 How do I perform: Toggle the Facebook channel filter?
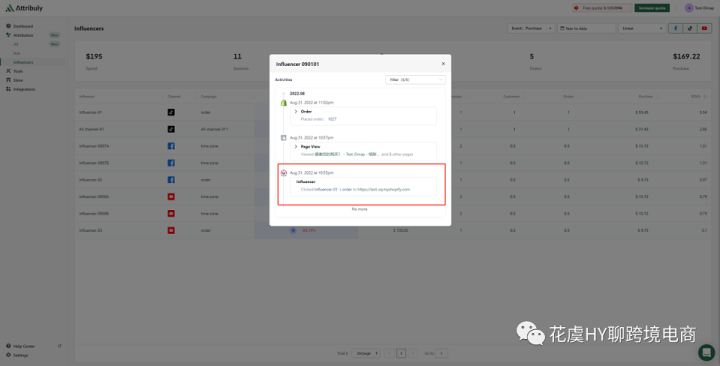675,28
